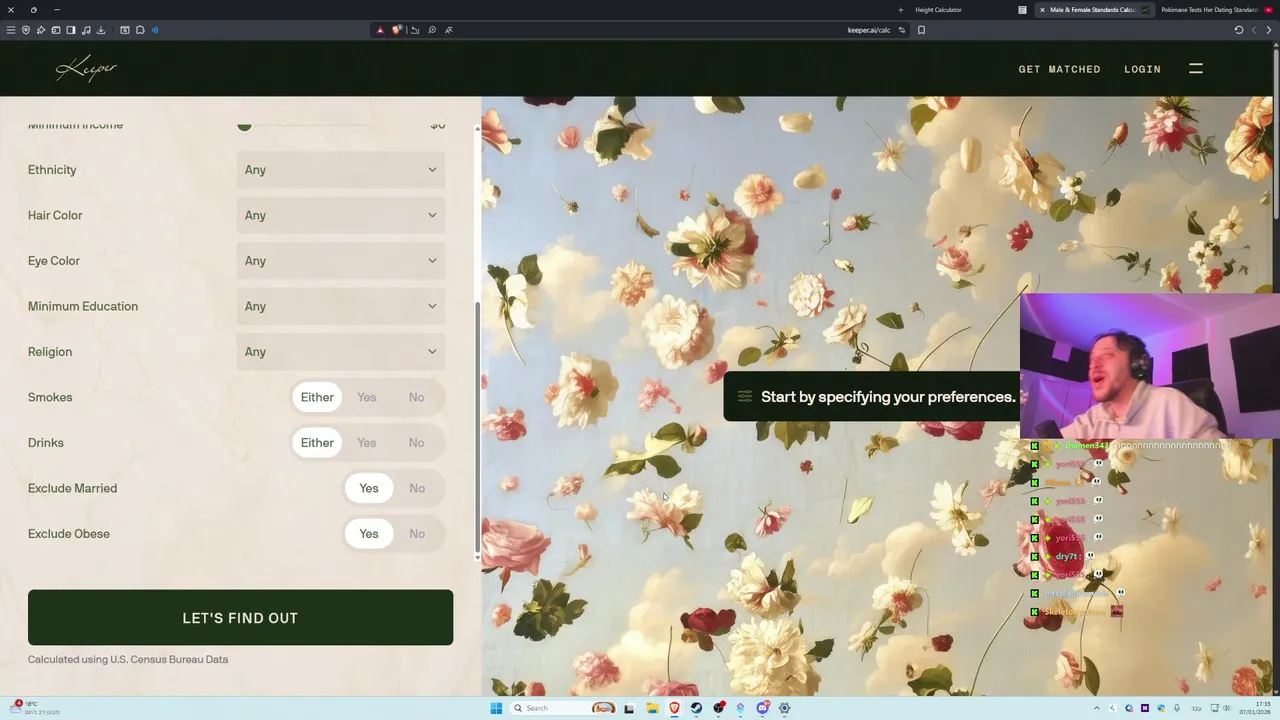This screenshot has height=720, width=1280.
Task: Open Steam from the taskbar
Action: coord(696,708)
